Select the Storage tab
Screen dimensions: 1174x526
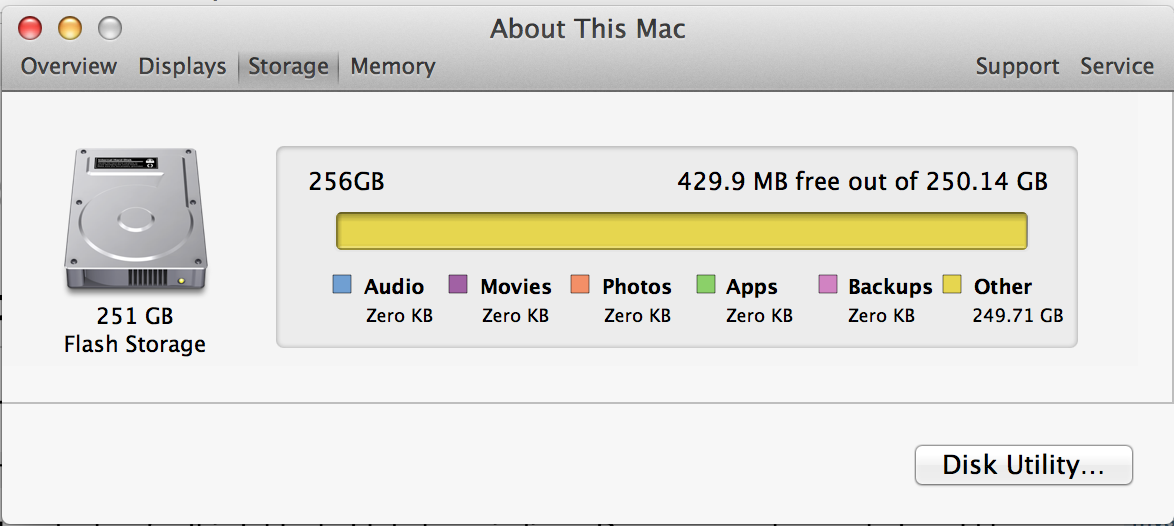pos(288,67)
